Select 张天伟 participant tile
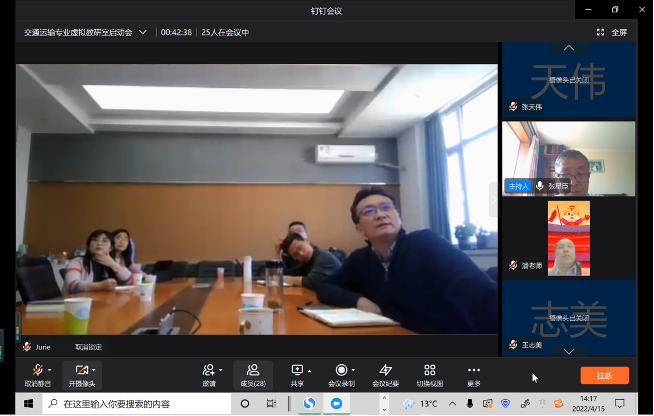The image size is (654, 416). pos(569,80)
